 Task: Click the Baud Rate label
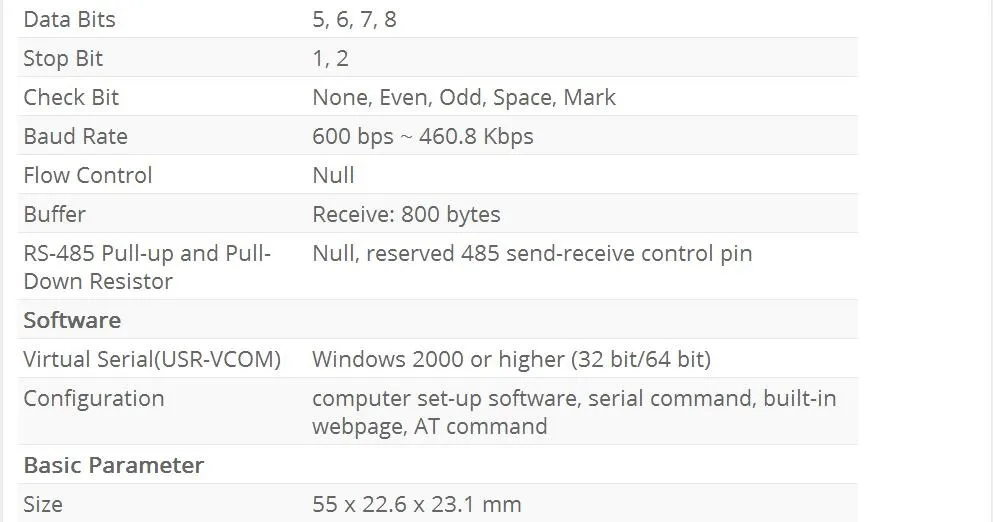click(x=75, y=136)
